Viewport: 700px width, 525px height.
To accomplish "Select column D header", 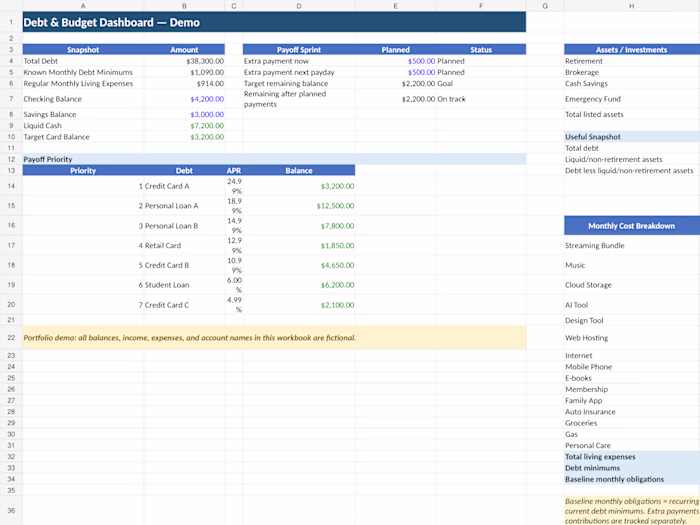I will 299,6.
